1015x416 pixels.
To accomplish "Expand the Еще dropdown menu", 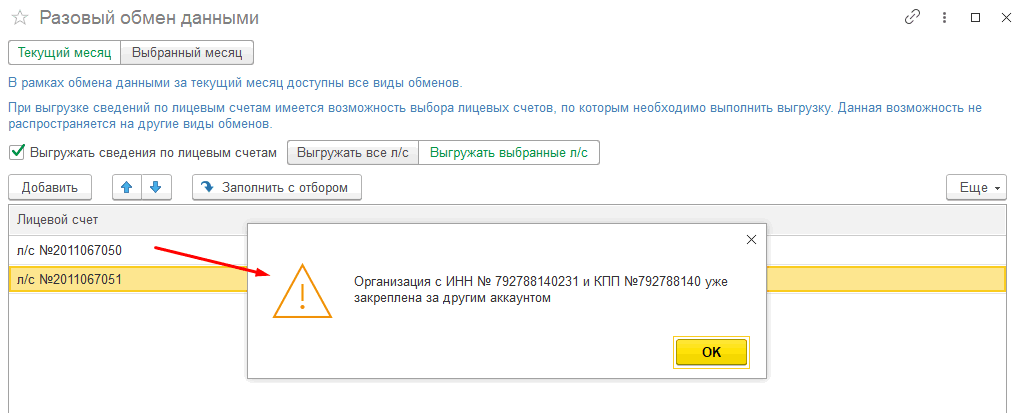I will pos(976,188).
